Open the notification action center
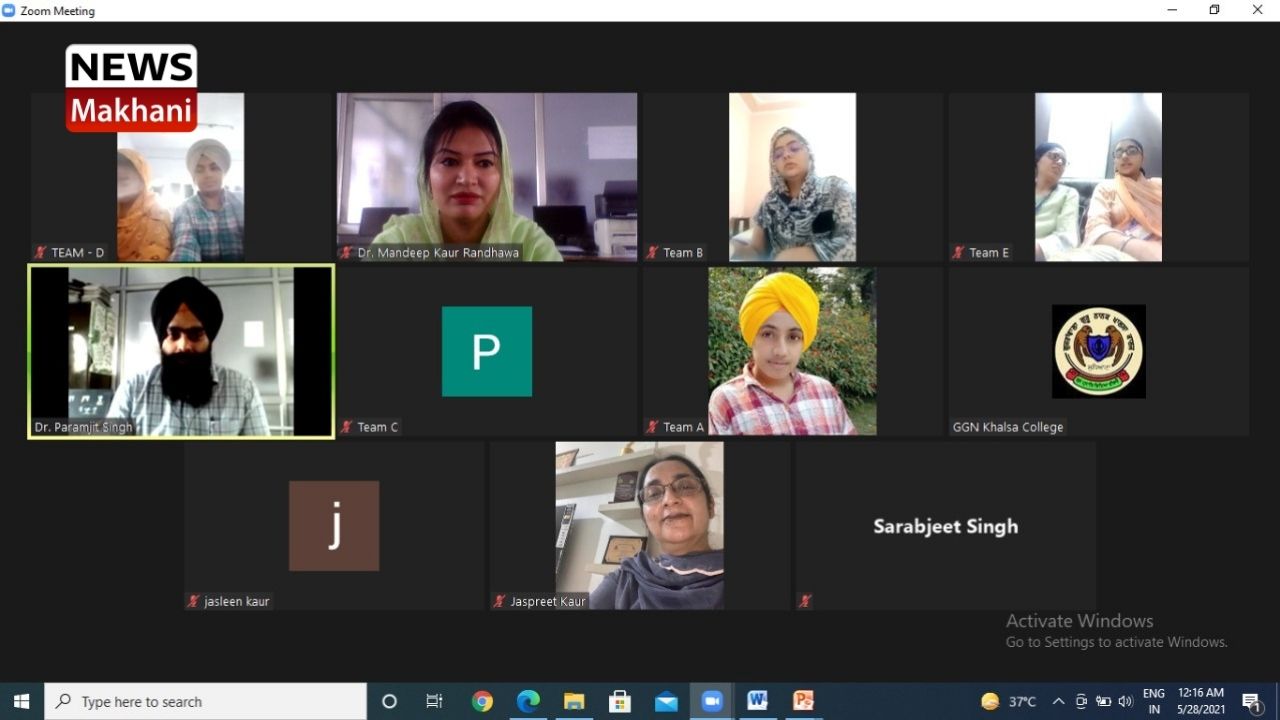This screenshot has height=720, width=1280. coord(1251,701)
